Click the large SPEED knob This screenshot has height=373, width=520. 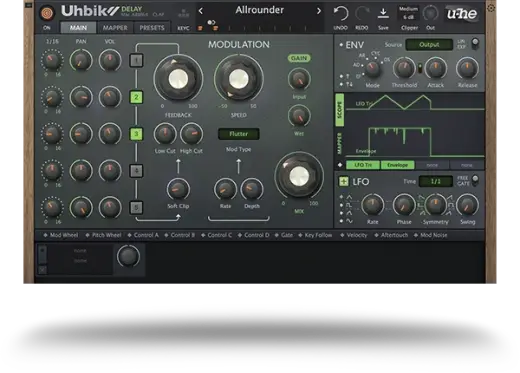238,79
